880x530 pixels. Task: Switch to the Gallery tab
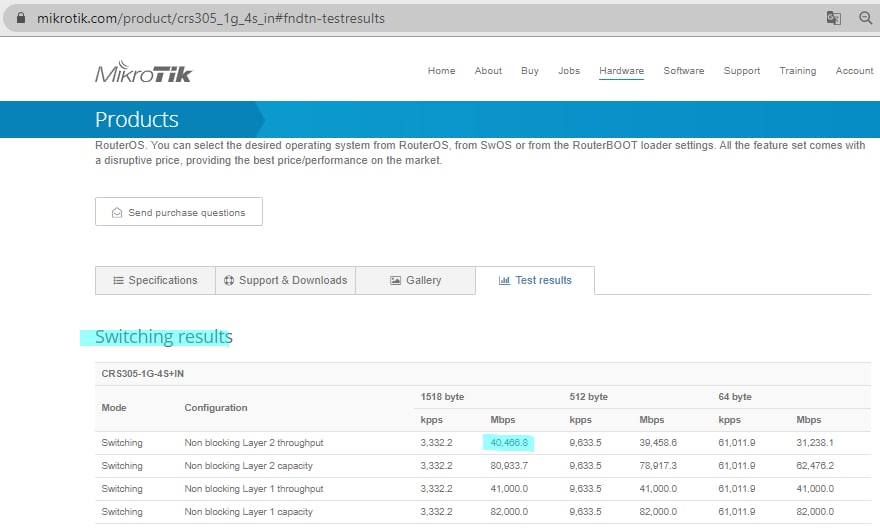point(415,280)
